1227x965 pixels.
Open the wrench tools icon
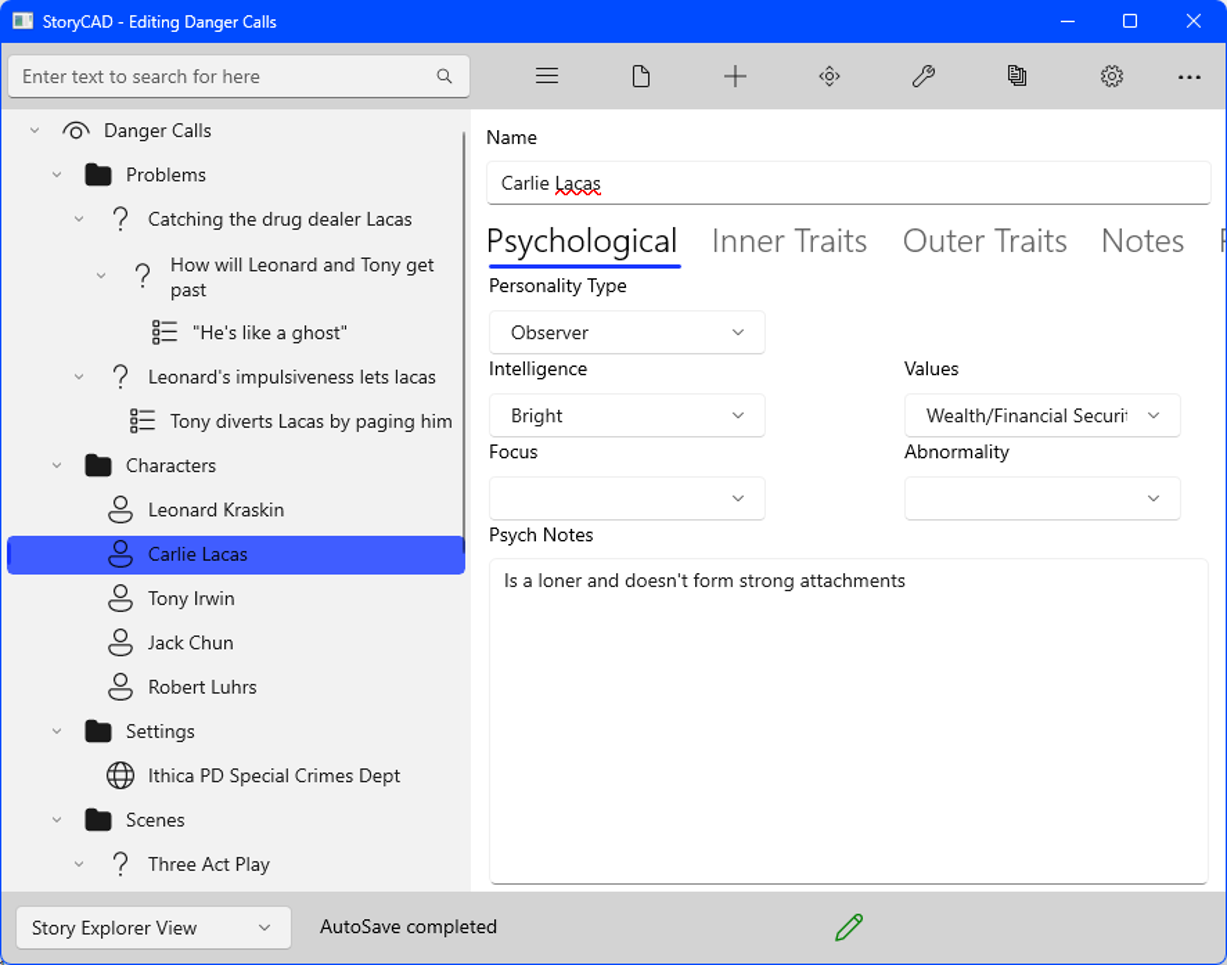click(923, 77)
